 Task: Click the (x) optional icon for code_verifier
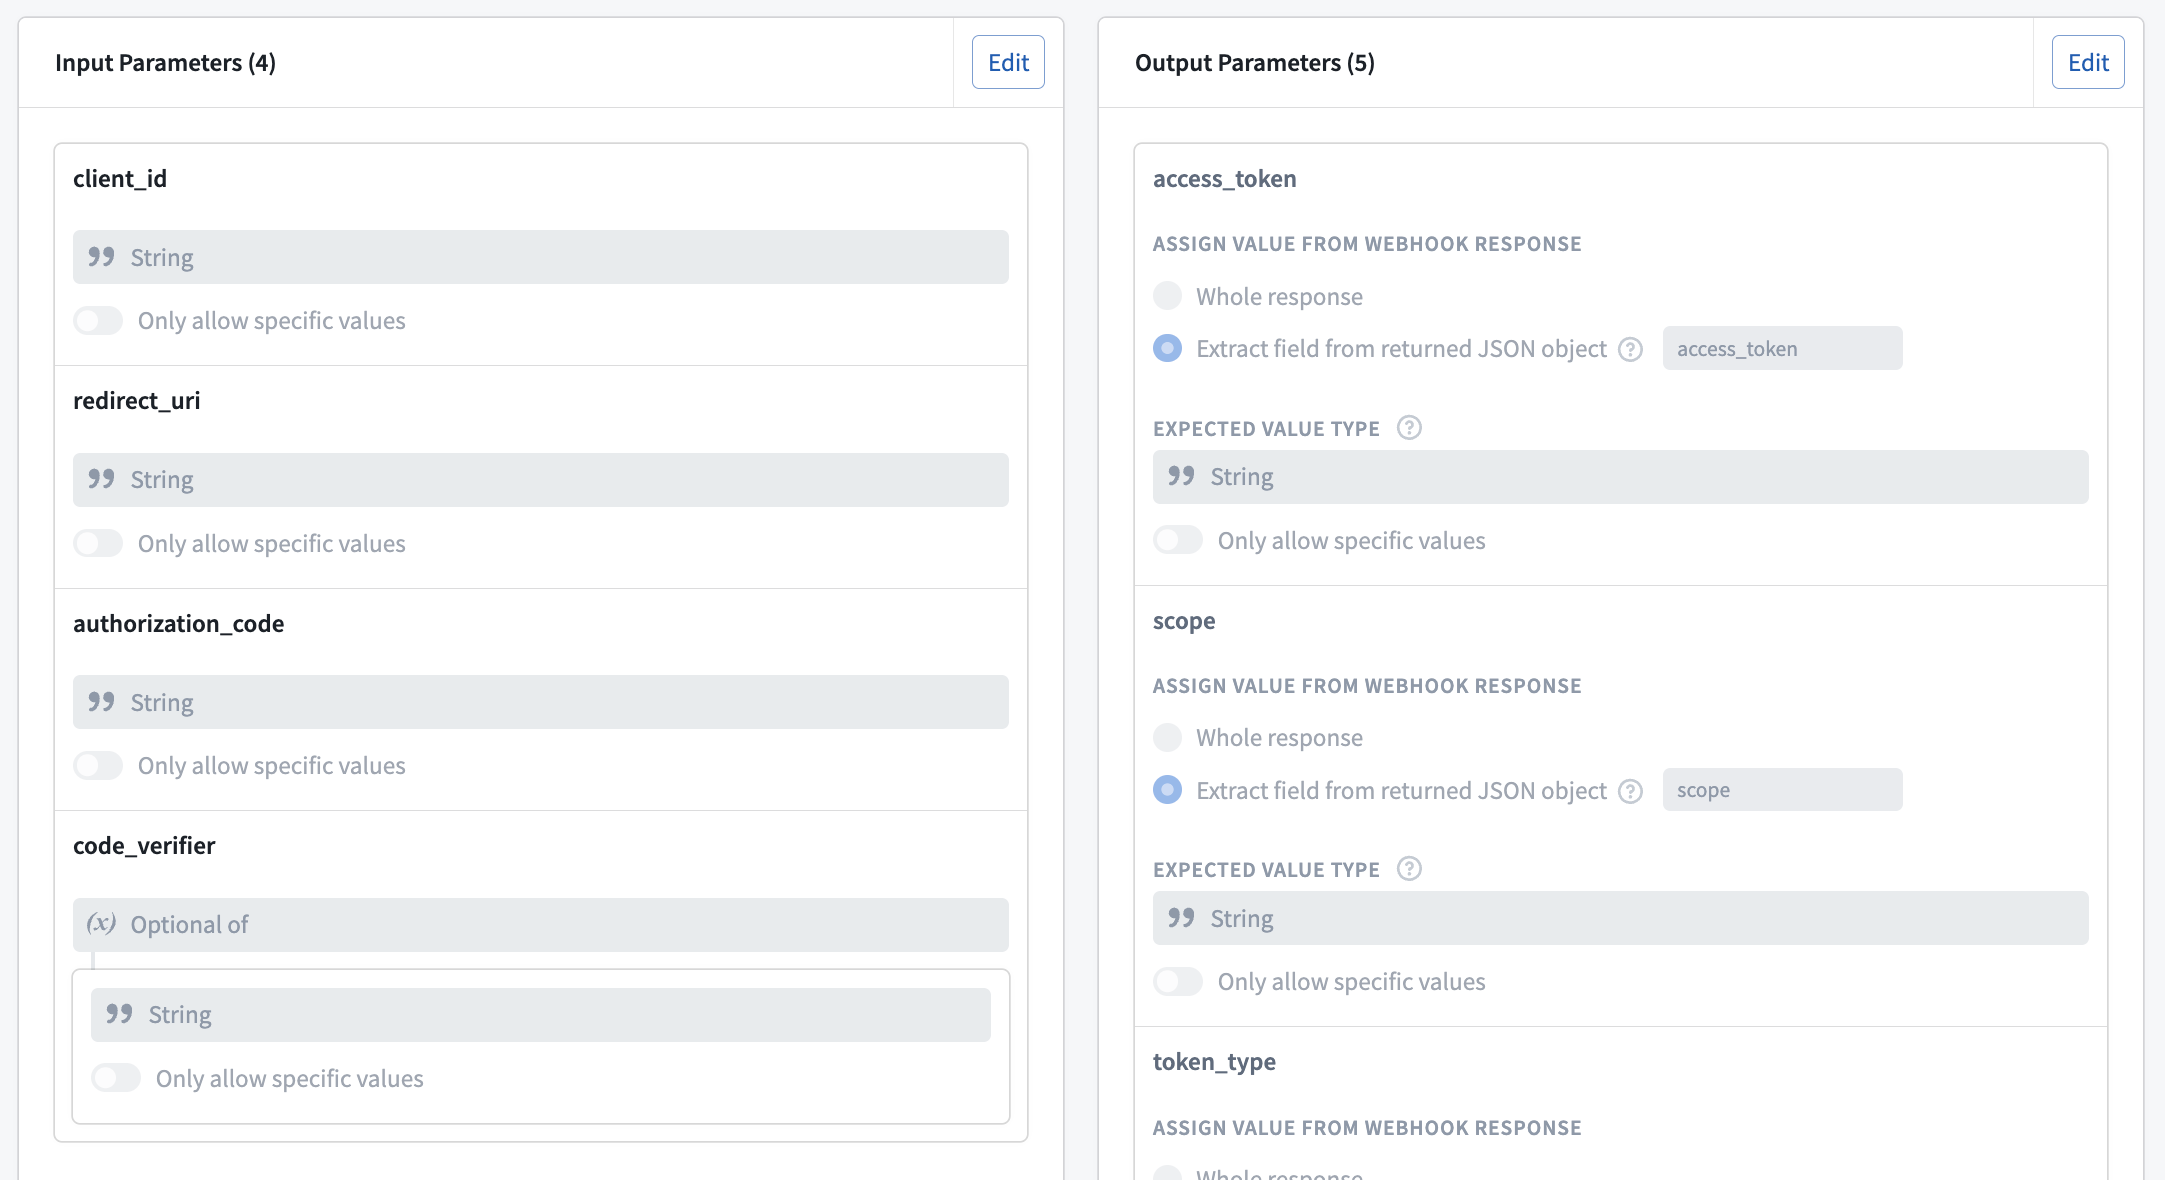tap(101, 923)
